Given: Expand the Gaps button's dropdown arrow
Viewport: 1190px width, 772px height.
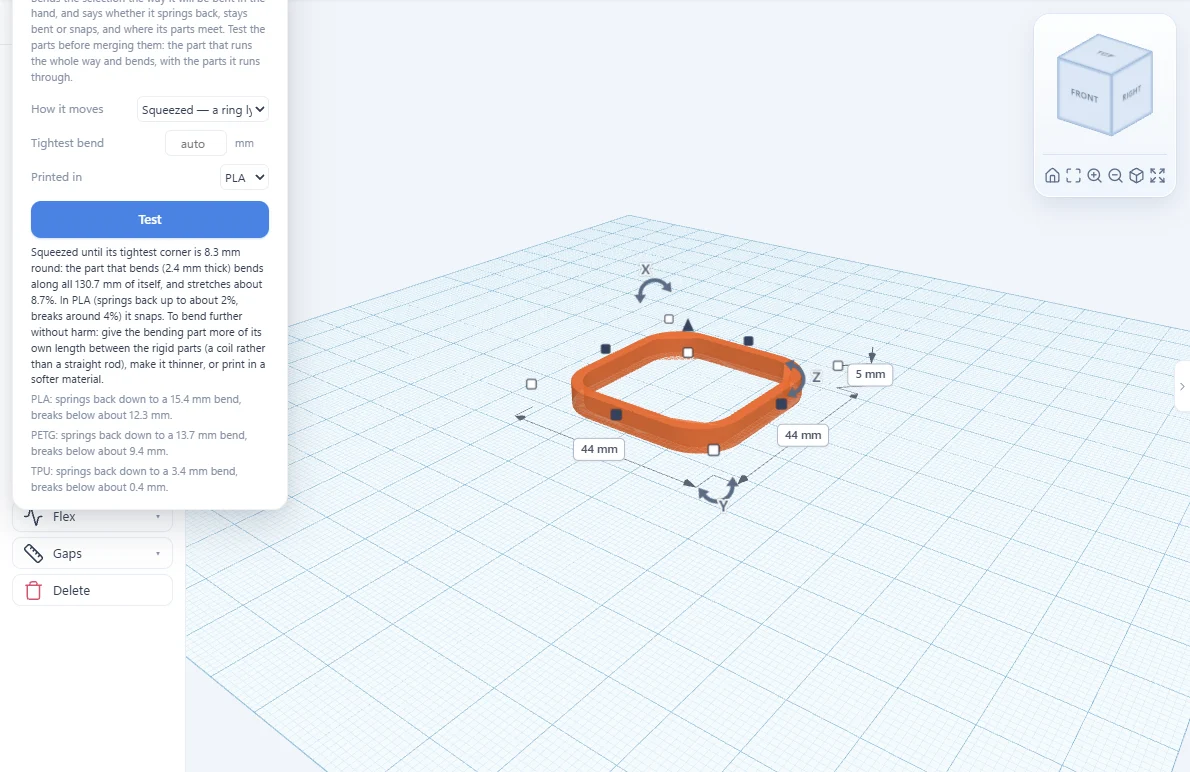Looking at the screenshot, I should coord(158,553).
